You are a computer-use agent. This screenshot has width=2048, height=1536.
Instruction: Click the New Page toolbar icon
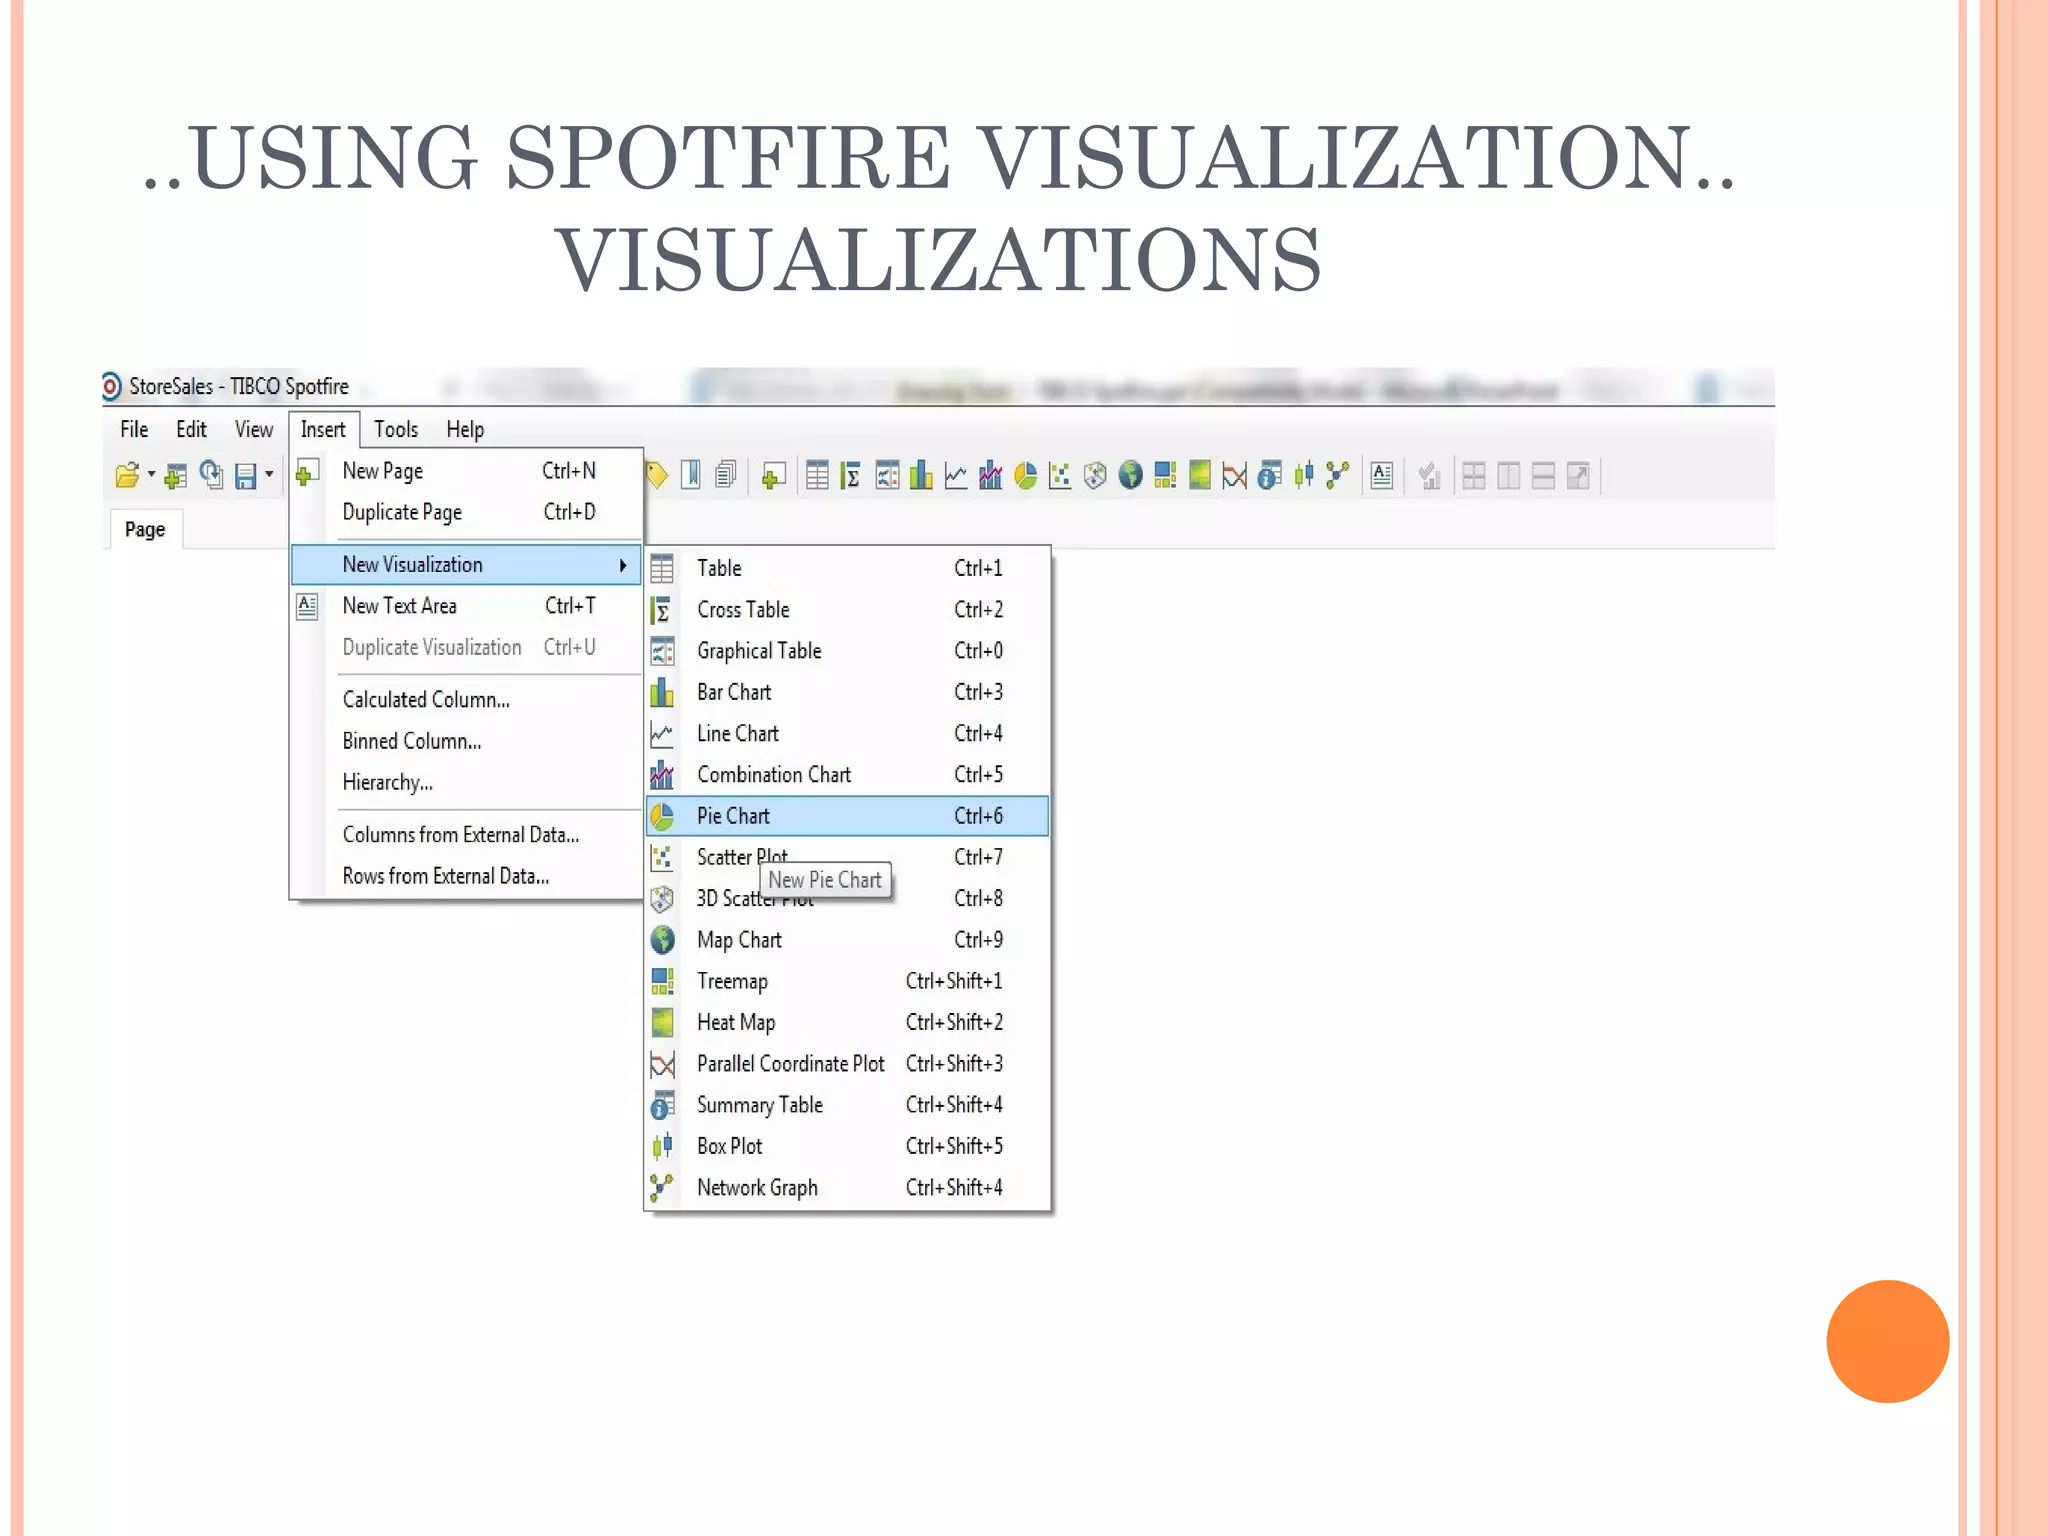pos(773,476)
